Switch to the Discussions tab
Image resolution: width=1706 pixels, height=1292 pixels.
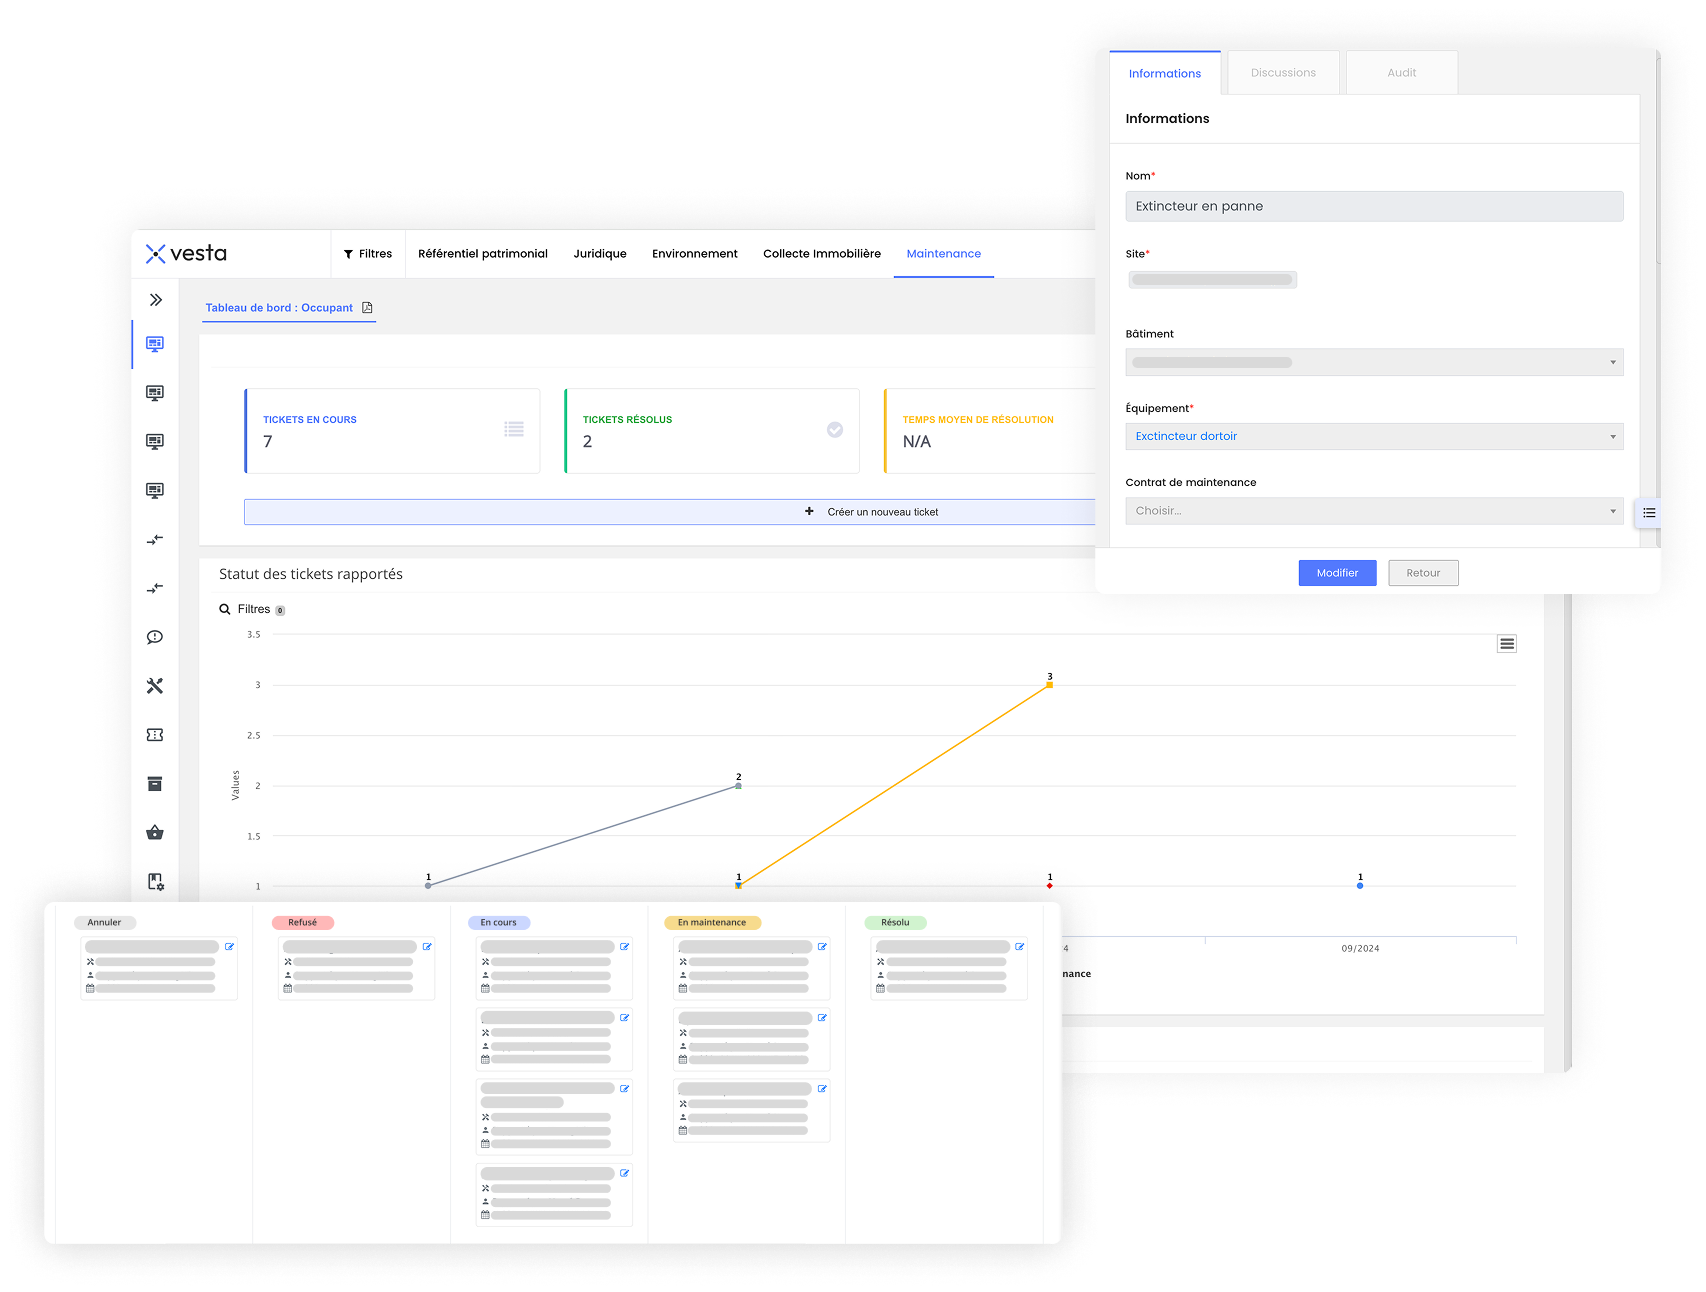coord(1283,73)
